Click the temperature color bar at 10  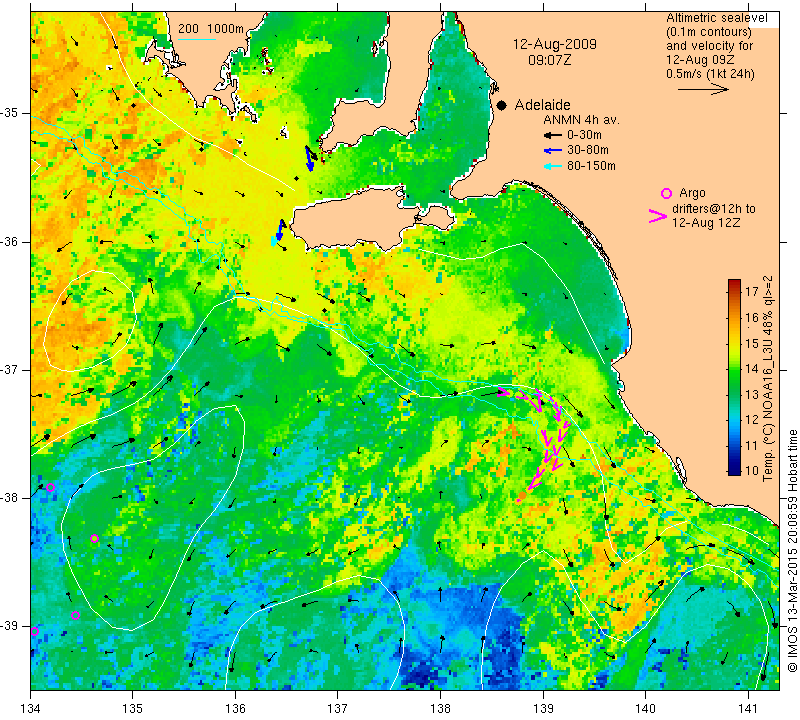point(734,470)
